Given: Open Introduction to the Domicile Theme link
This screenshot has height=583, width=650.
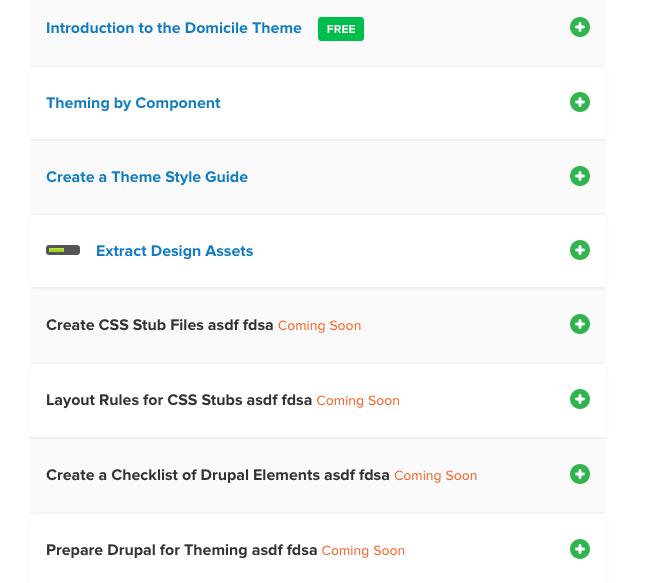Looking at the screenshot, I should click(174, 28).
